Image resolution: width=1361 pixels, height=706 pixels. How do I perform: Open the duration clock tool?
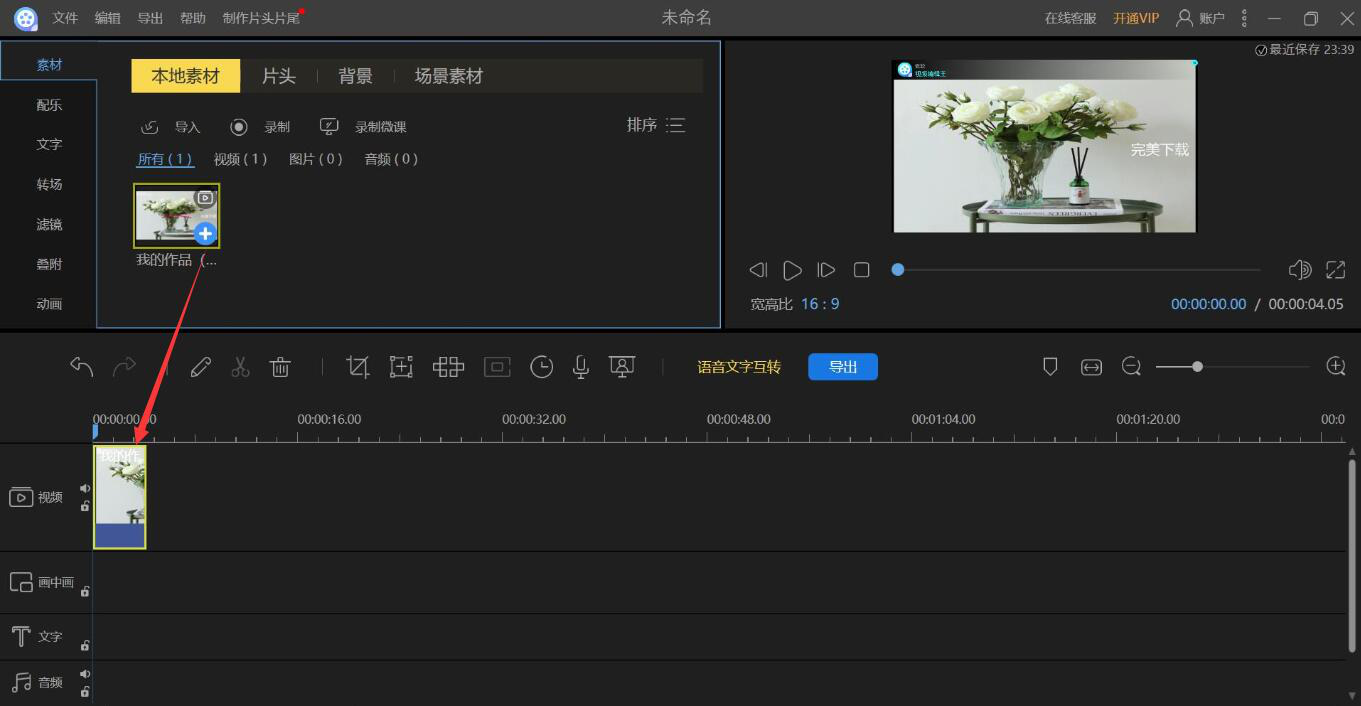pos(541,367)
